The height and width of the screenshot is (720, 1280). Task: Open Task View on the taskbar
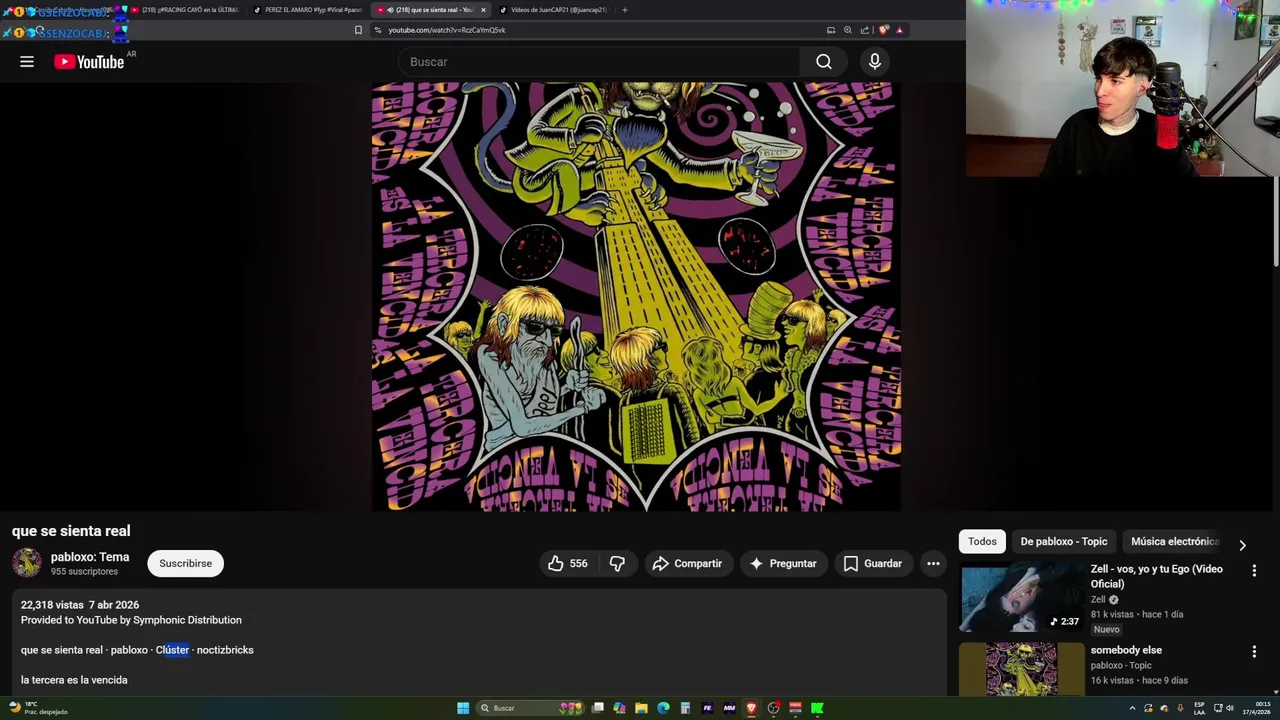[x=598, y=708]
